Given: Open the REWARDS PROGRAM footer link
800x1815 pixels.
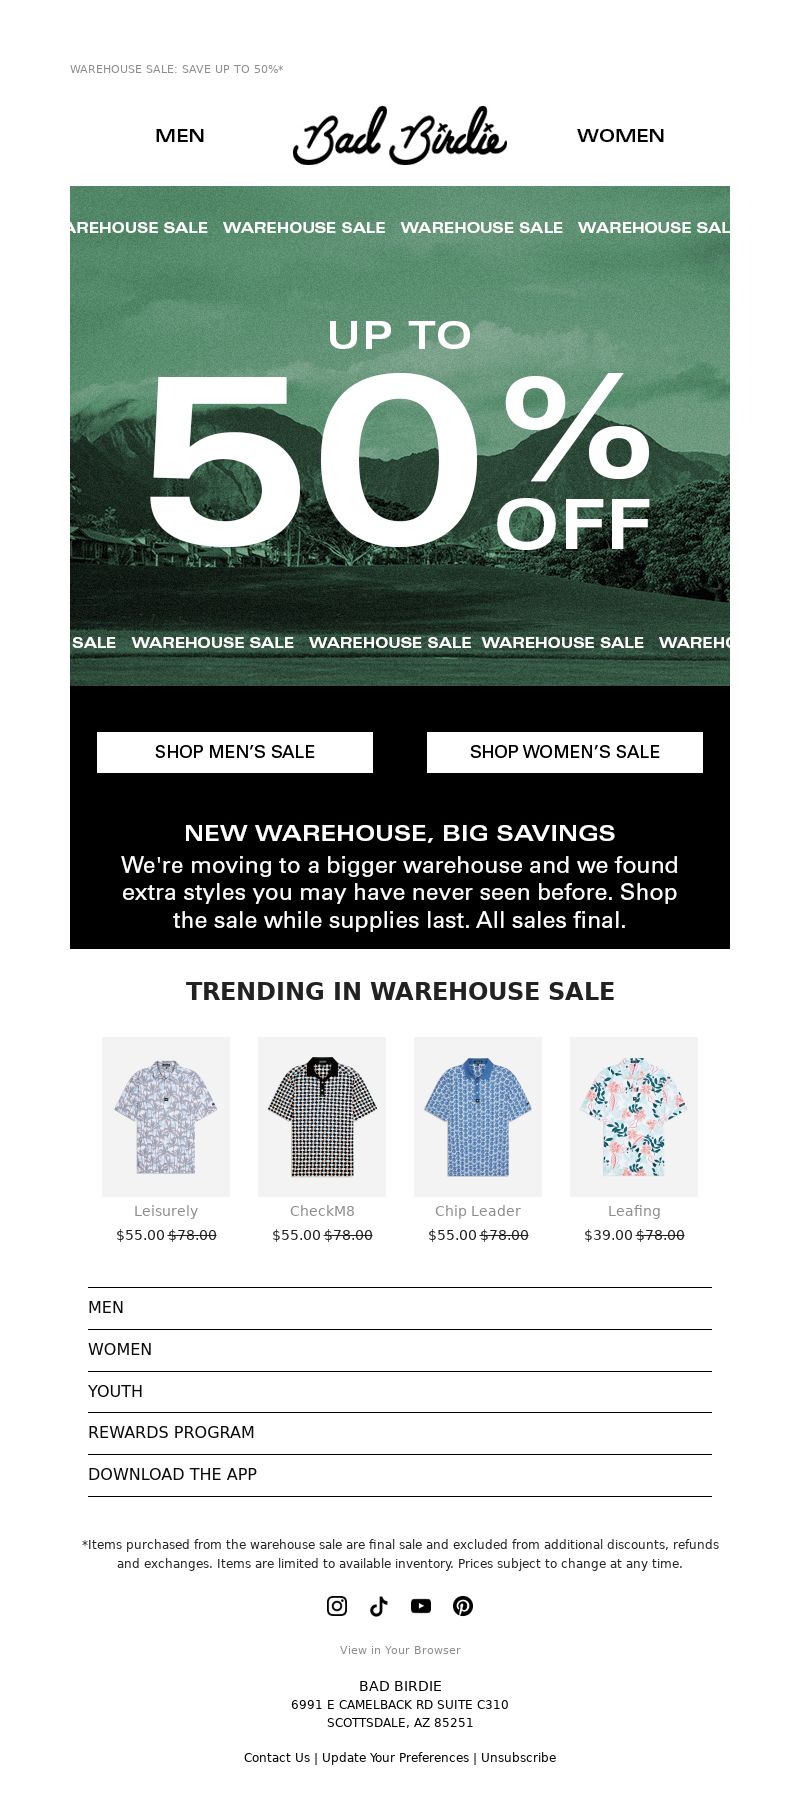Looking at the screenshot, I should [x=400, y=1433].
